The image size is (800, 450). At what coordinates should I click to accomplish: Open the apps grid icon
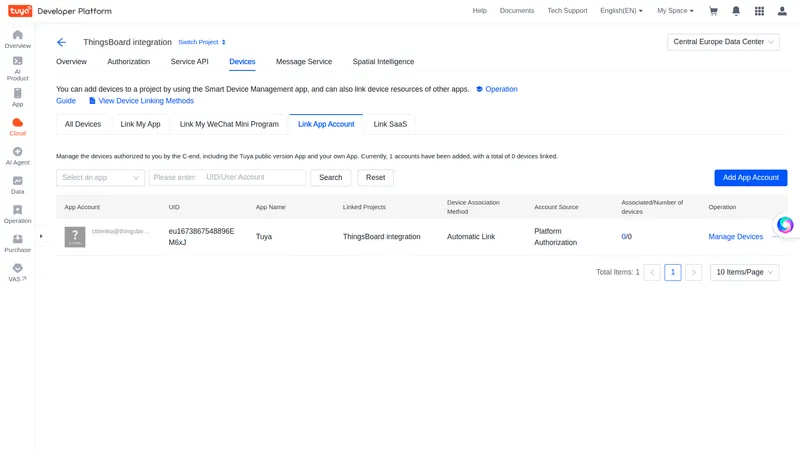point(759,11)
